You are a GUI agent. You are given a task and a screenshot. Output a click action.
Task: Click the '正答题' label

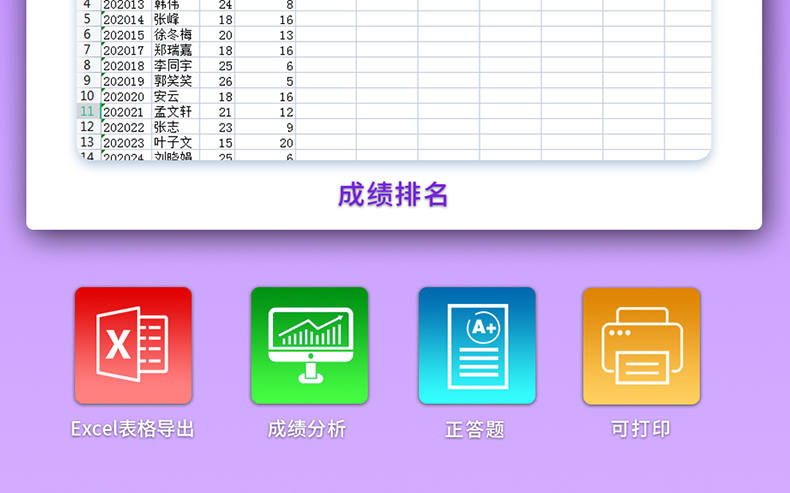point(475,430)
